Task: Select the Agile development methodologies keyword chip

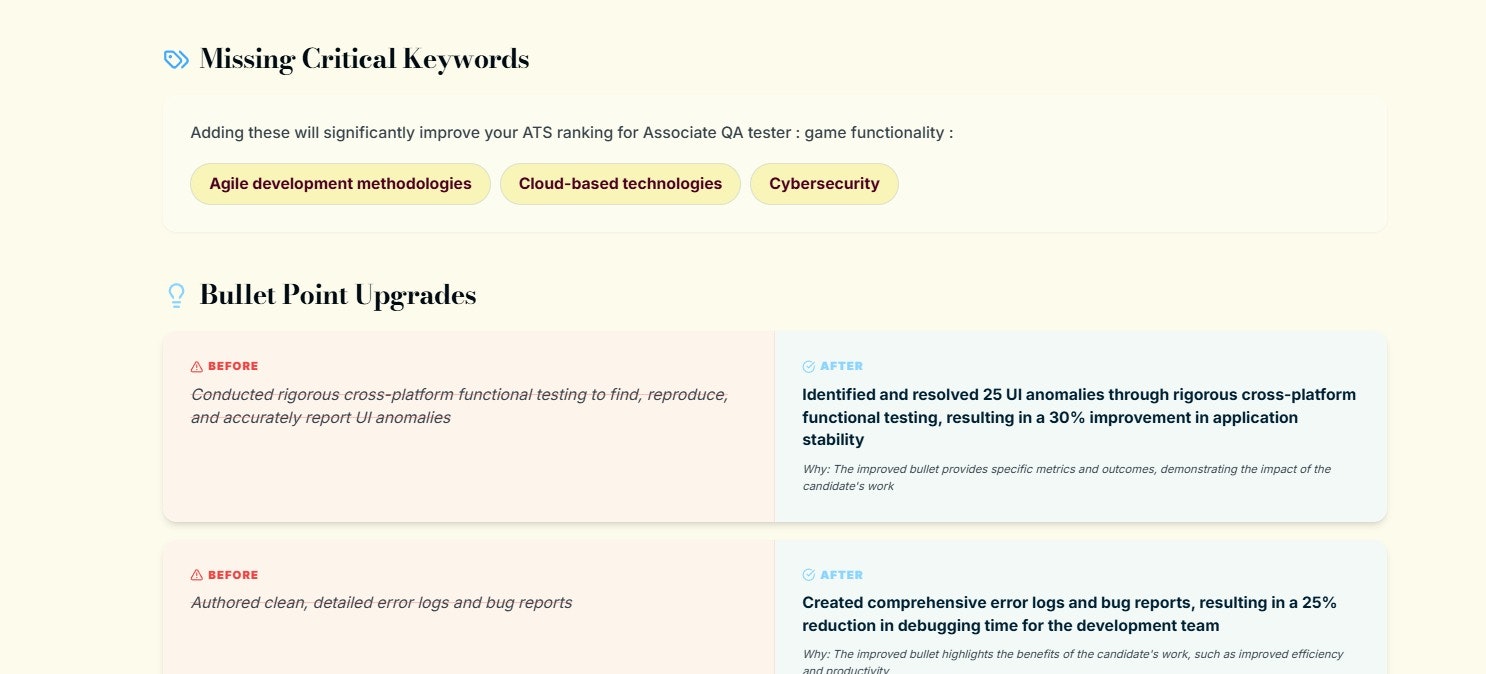Action: point(340,183)
